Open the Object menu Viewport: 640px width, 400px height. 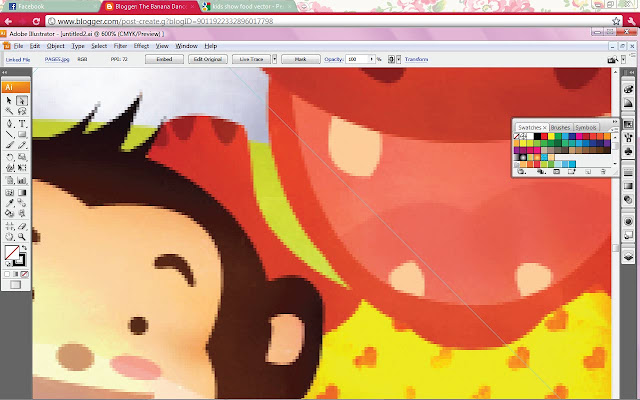coord(56,46)
